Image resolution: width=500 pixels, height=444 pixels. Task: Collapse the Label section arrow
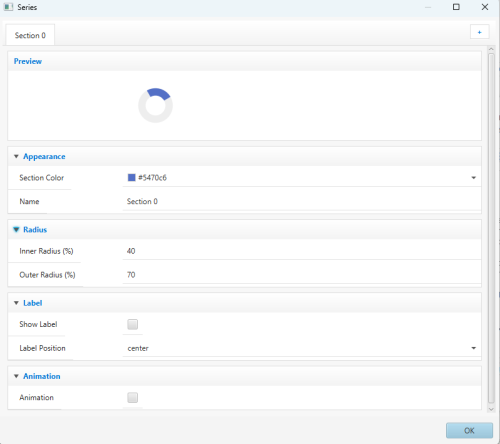(16, 303)
